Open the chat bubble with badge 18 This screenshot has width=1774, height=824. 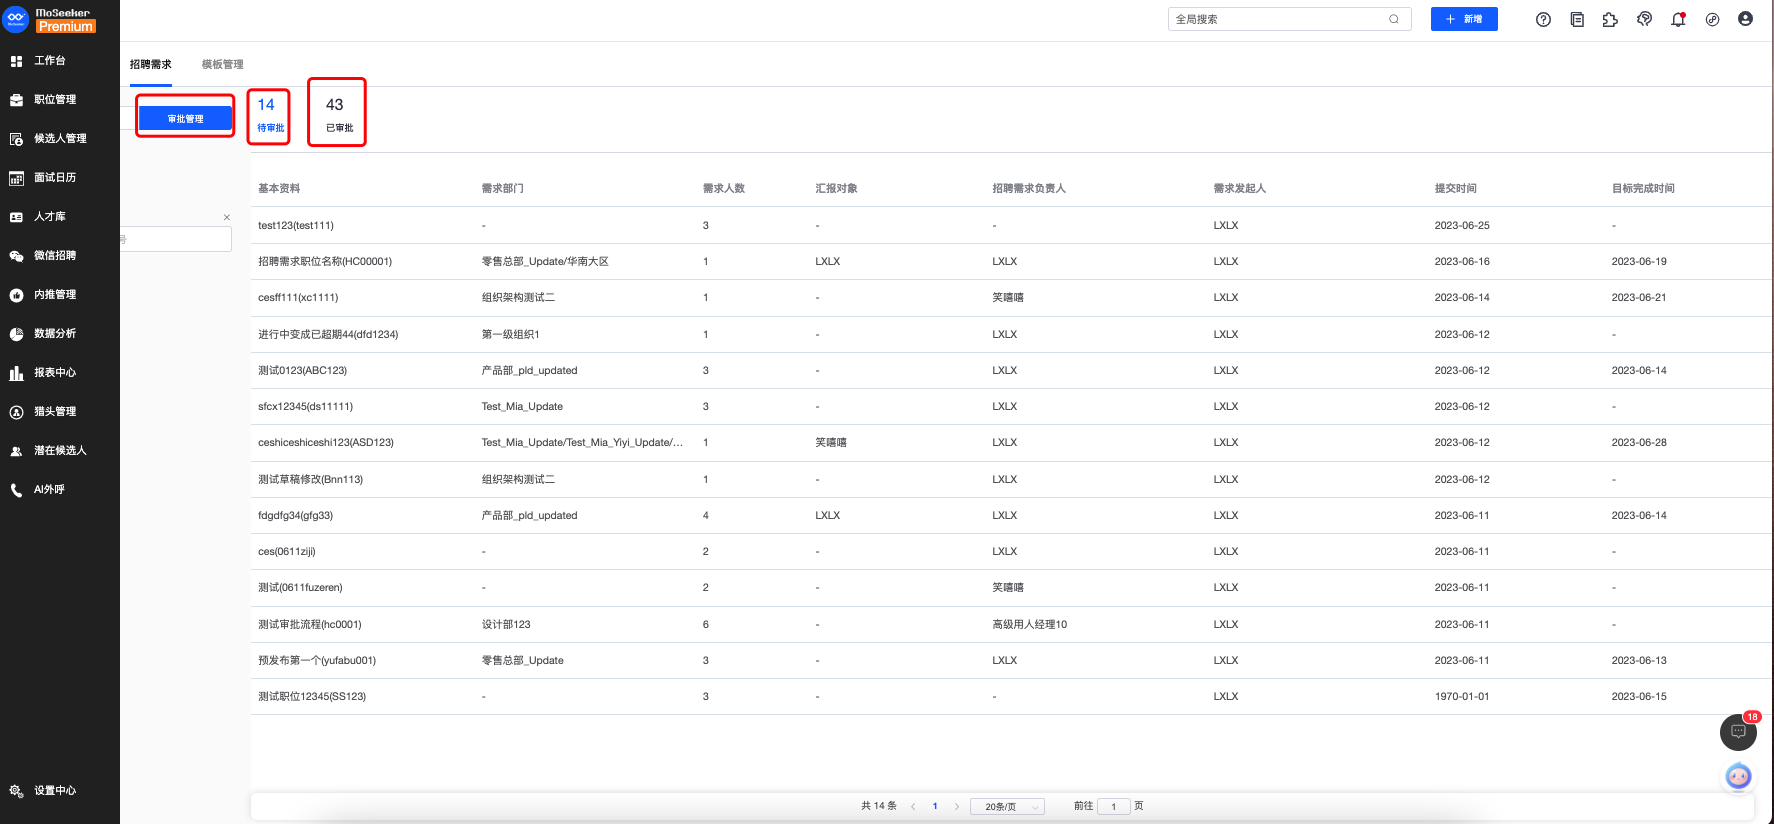tap(1738, 732)
